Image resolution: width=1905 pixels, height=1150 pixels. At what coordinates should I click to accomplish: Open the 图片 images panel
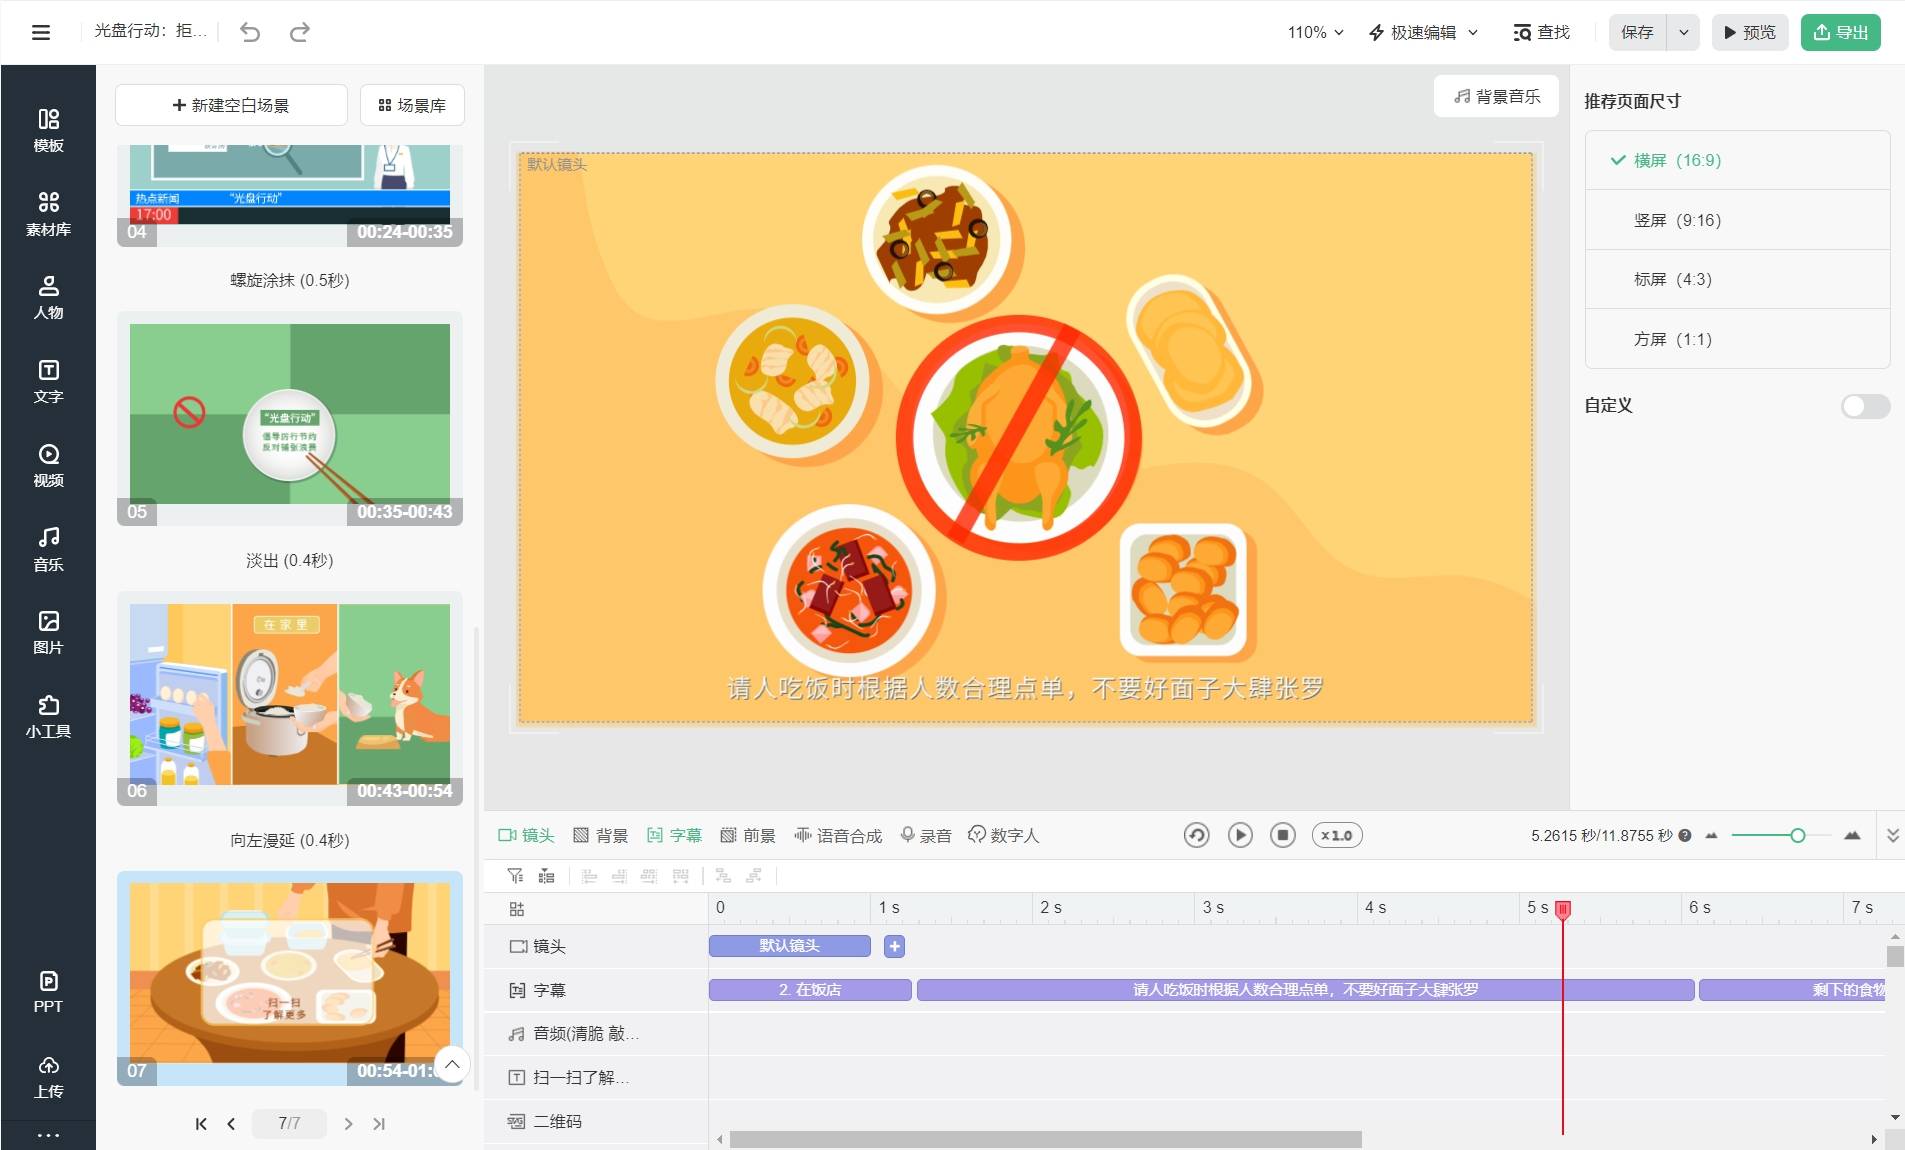tap(48, 632)
